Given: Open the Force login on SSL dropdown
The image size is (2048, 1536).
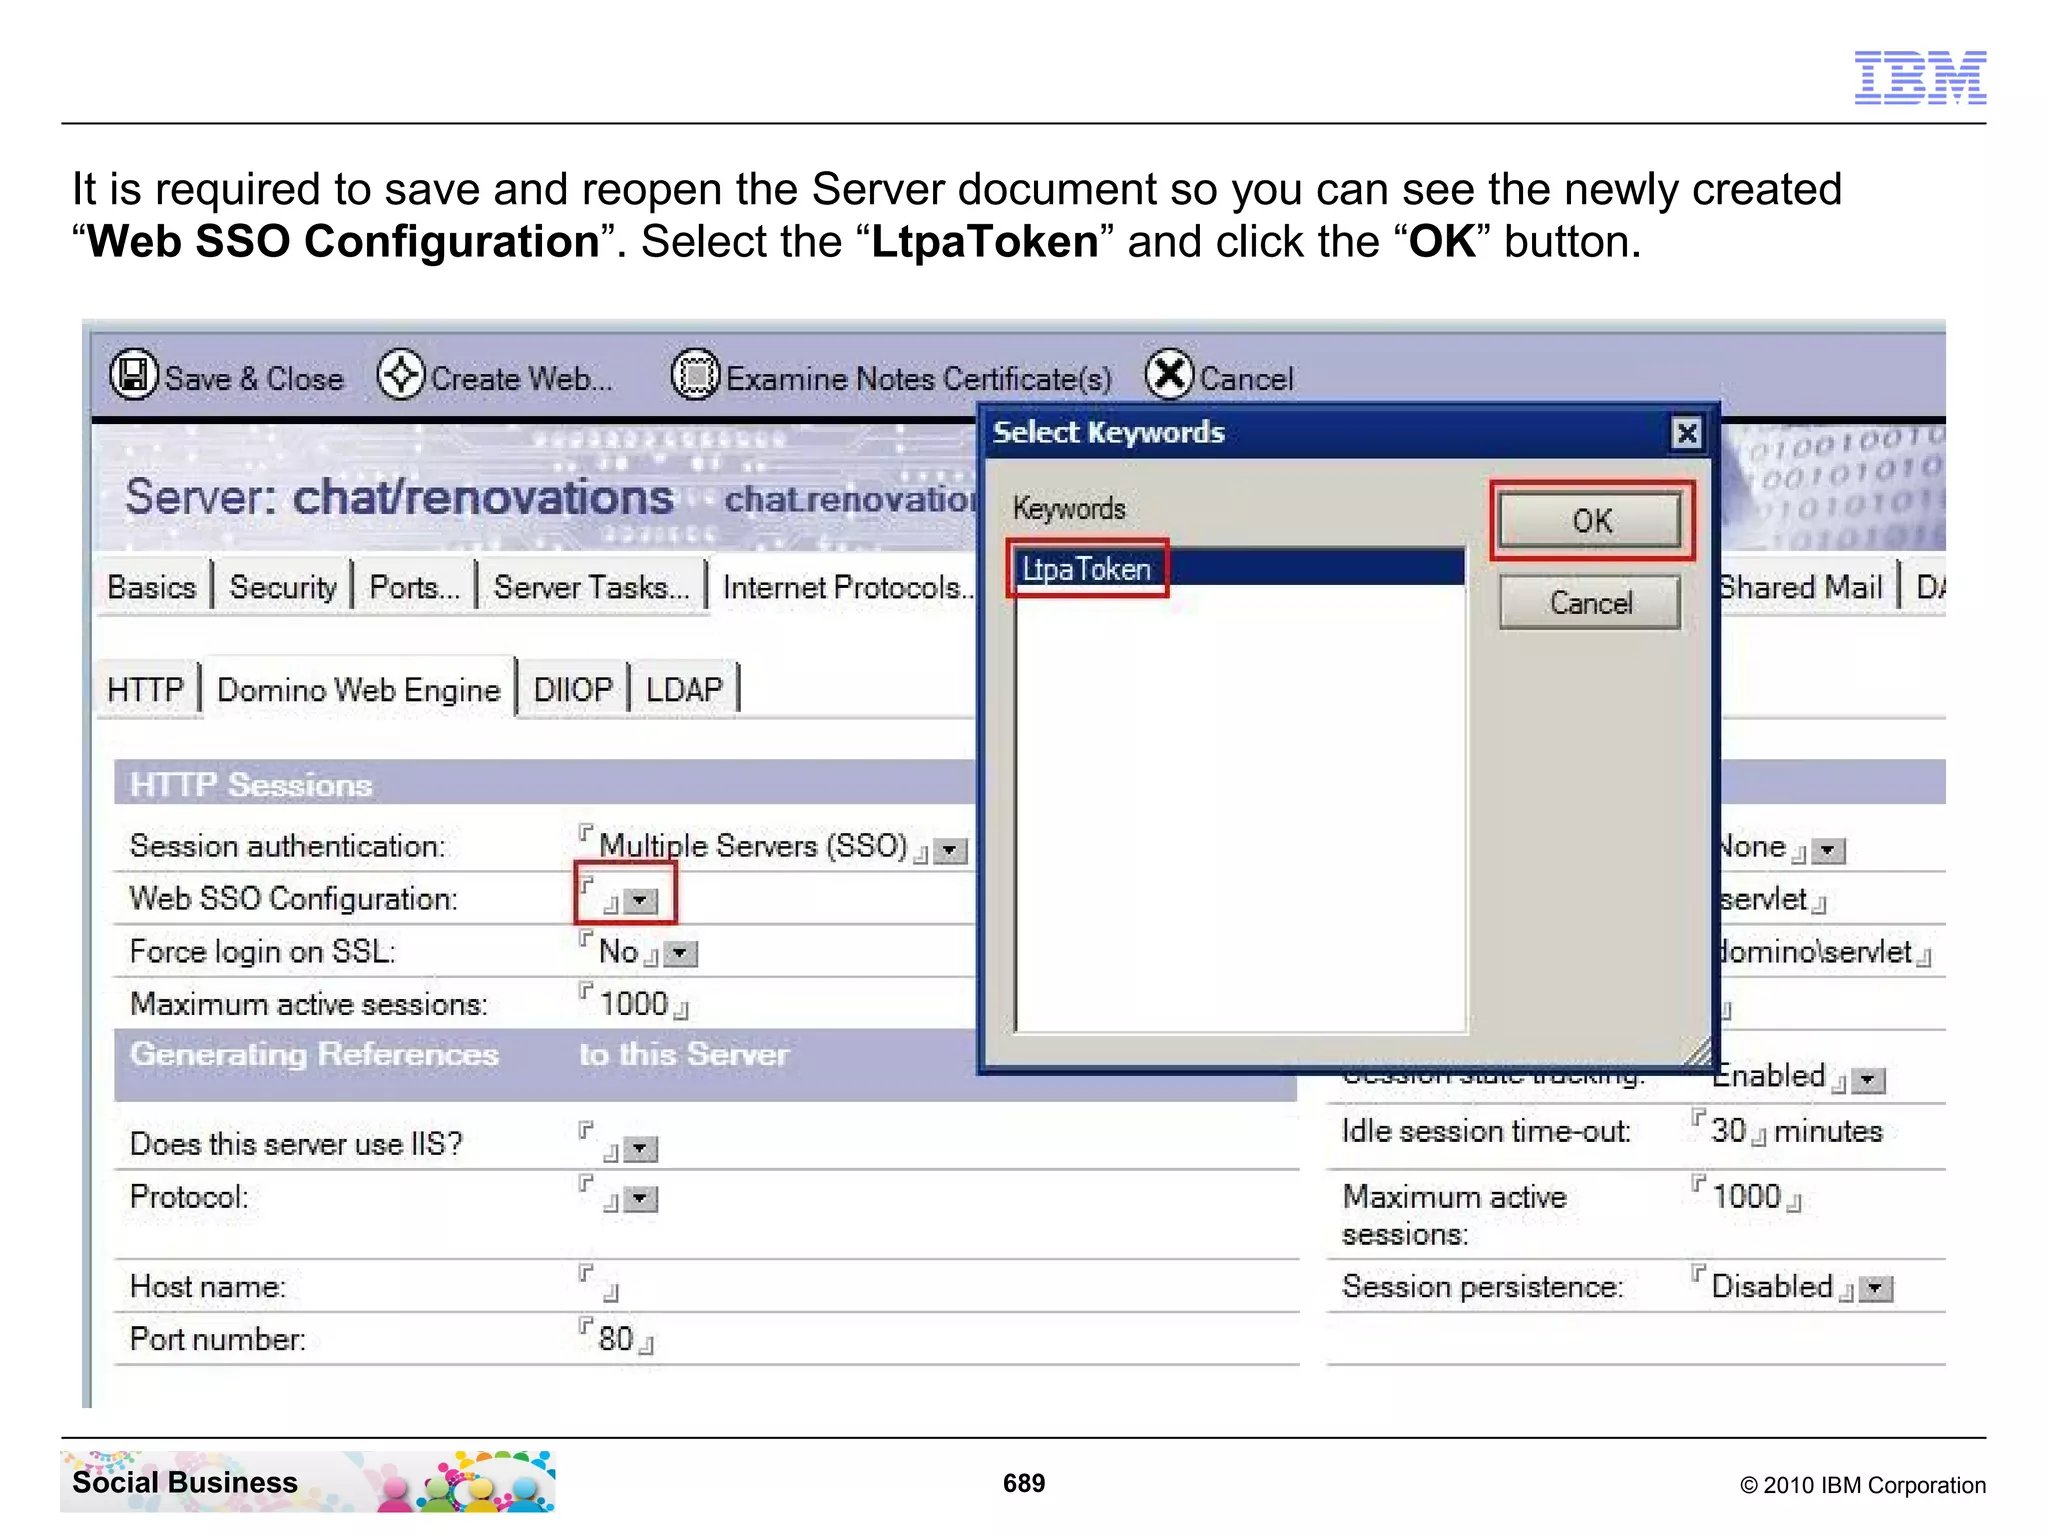Looking at the screenshot, I should click(680, 953).
